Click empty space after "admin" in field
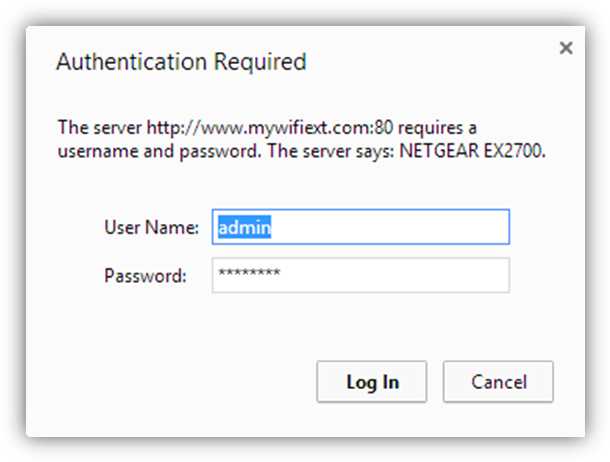Image resolution: width=610 pixels, height=462 pixels. pos(400,227)
